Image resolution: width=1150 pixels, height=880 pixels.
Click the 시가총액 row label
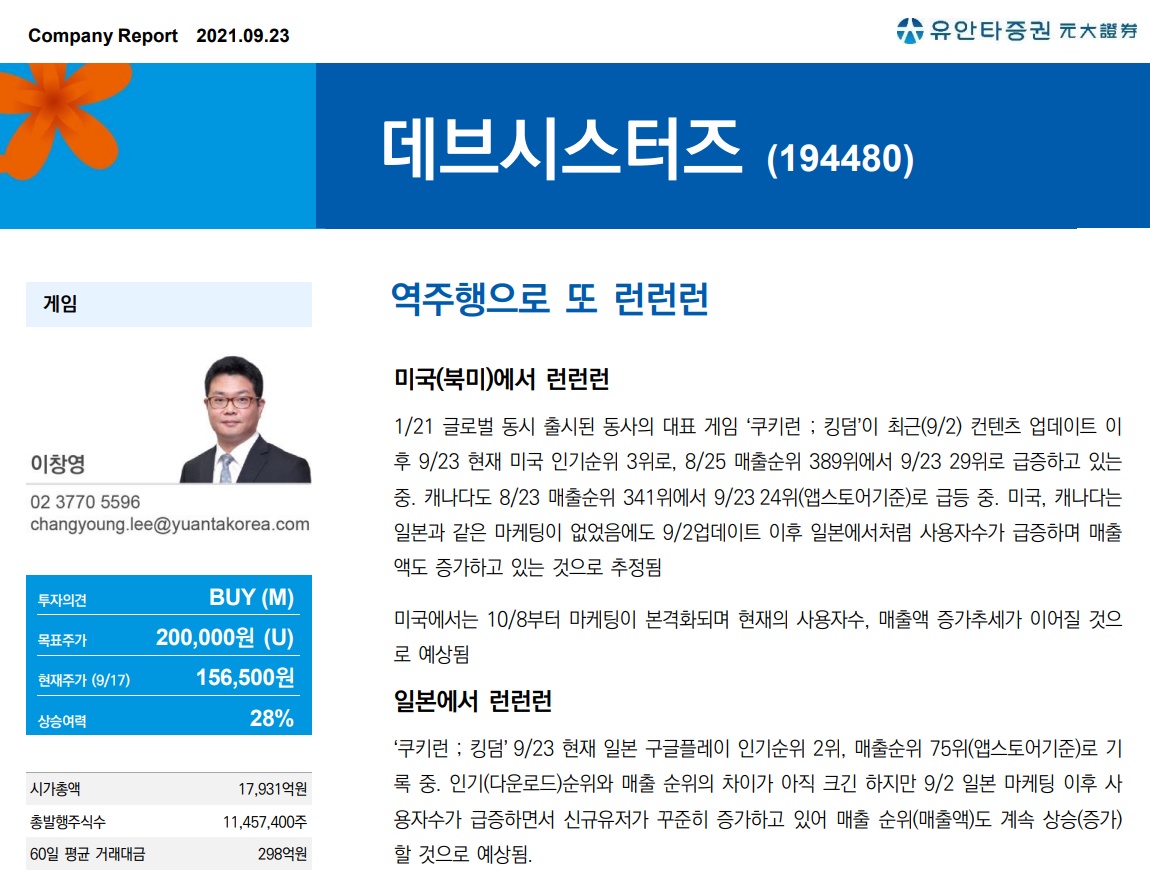tap(56, 788)
